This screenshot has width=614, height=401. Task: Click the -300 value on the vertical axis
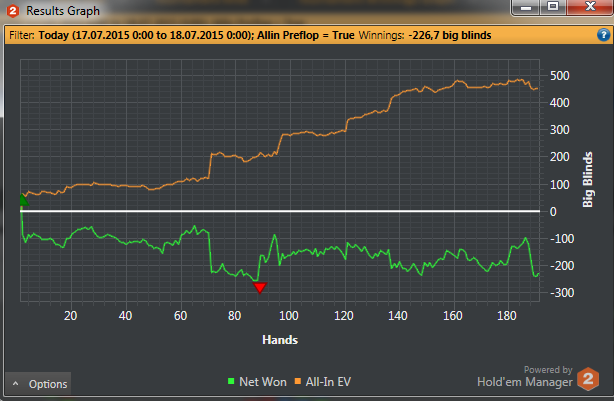562,293
